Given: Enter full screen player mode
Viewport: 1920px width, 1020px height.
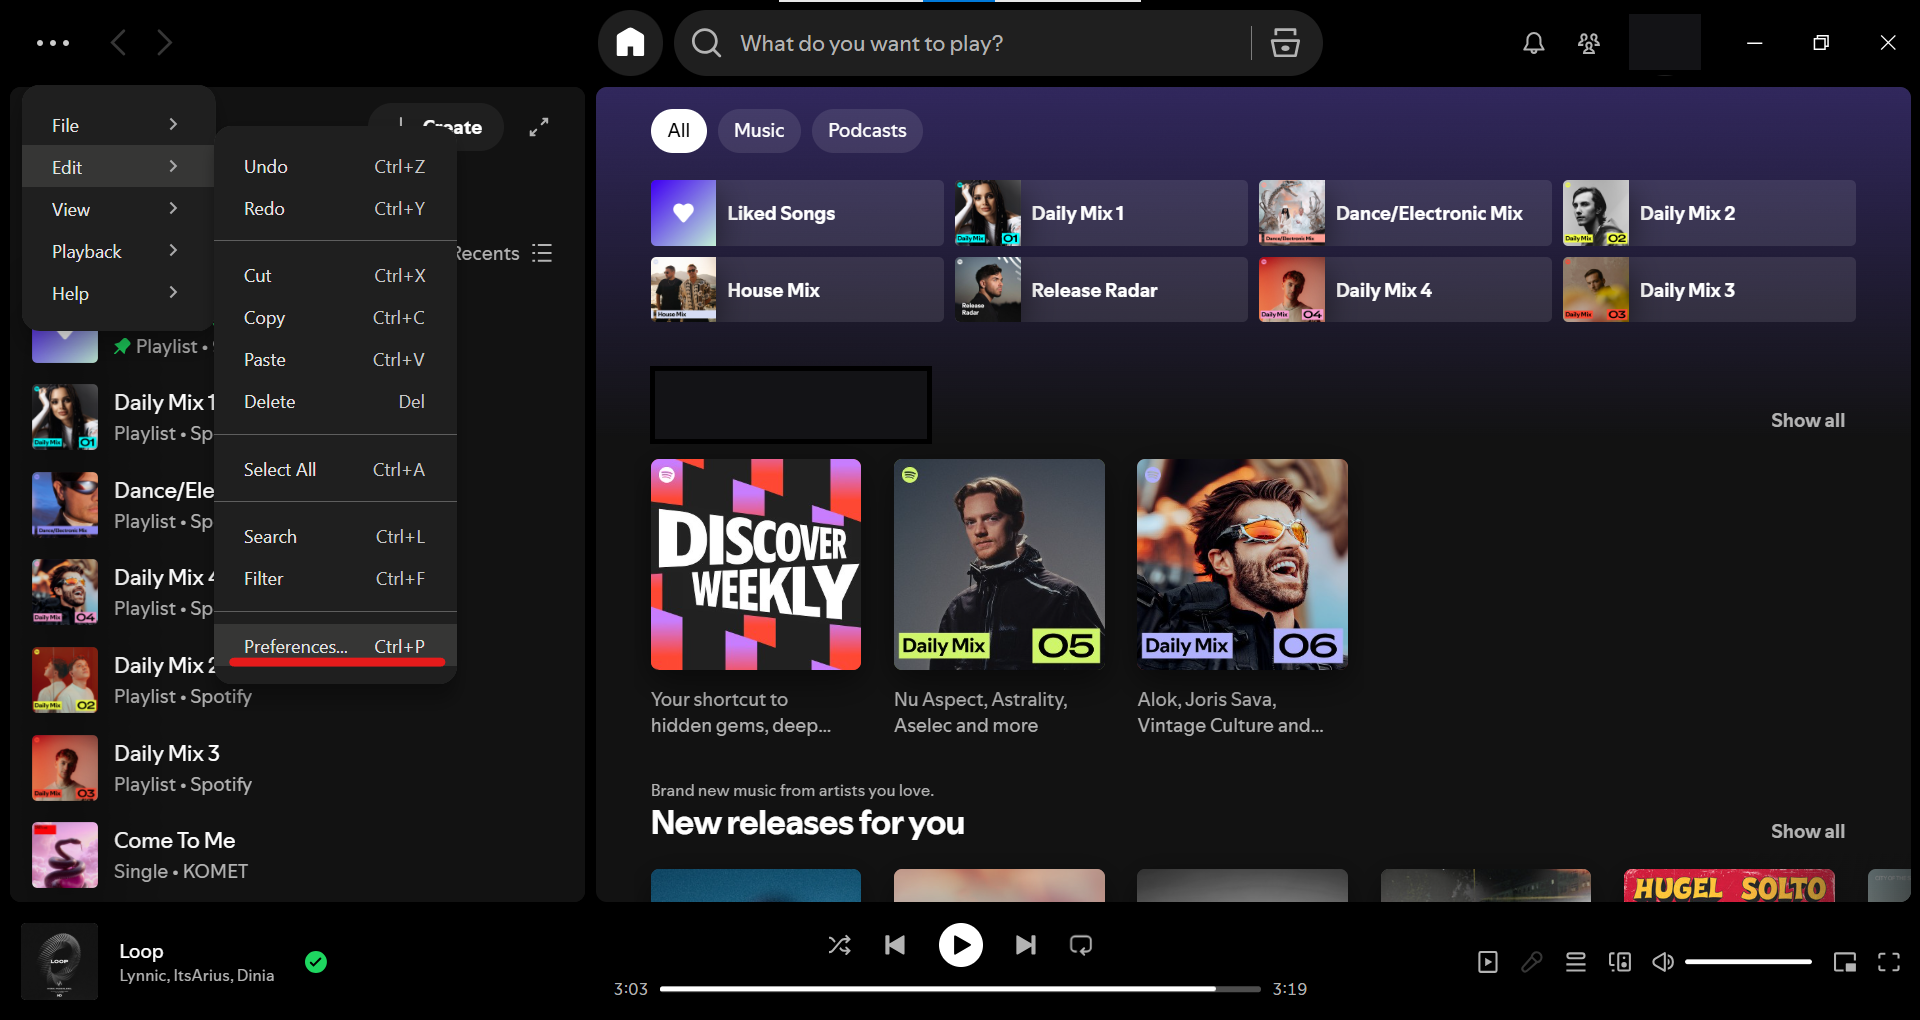Looking at the screenshot, I should (1889, 962).
